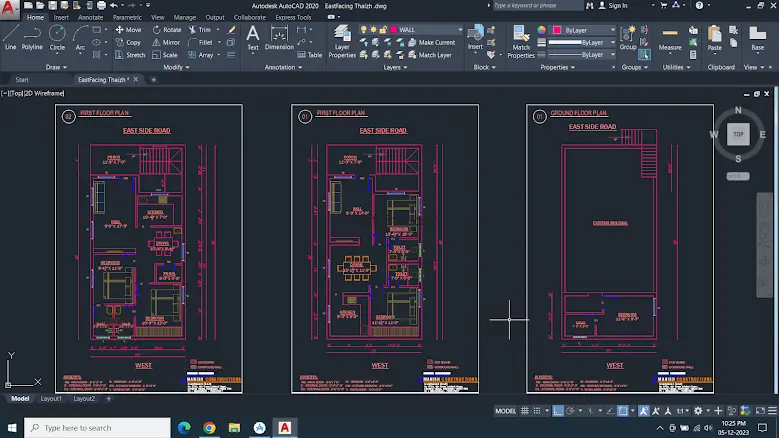Toggle object snap in status bar

click(x=622, y=411)
